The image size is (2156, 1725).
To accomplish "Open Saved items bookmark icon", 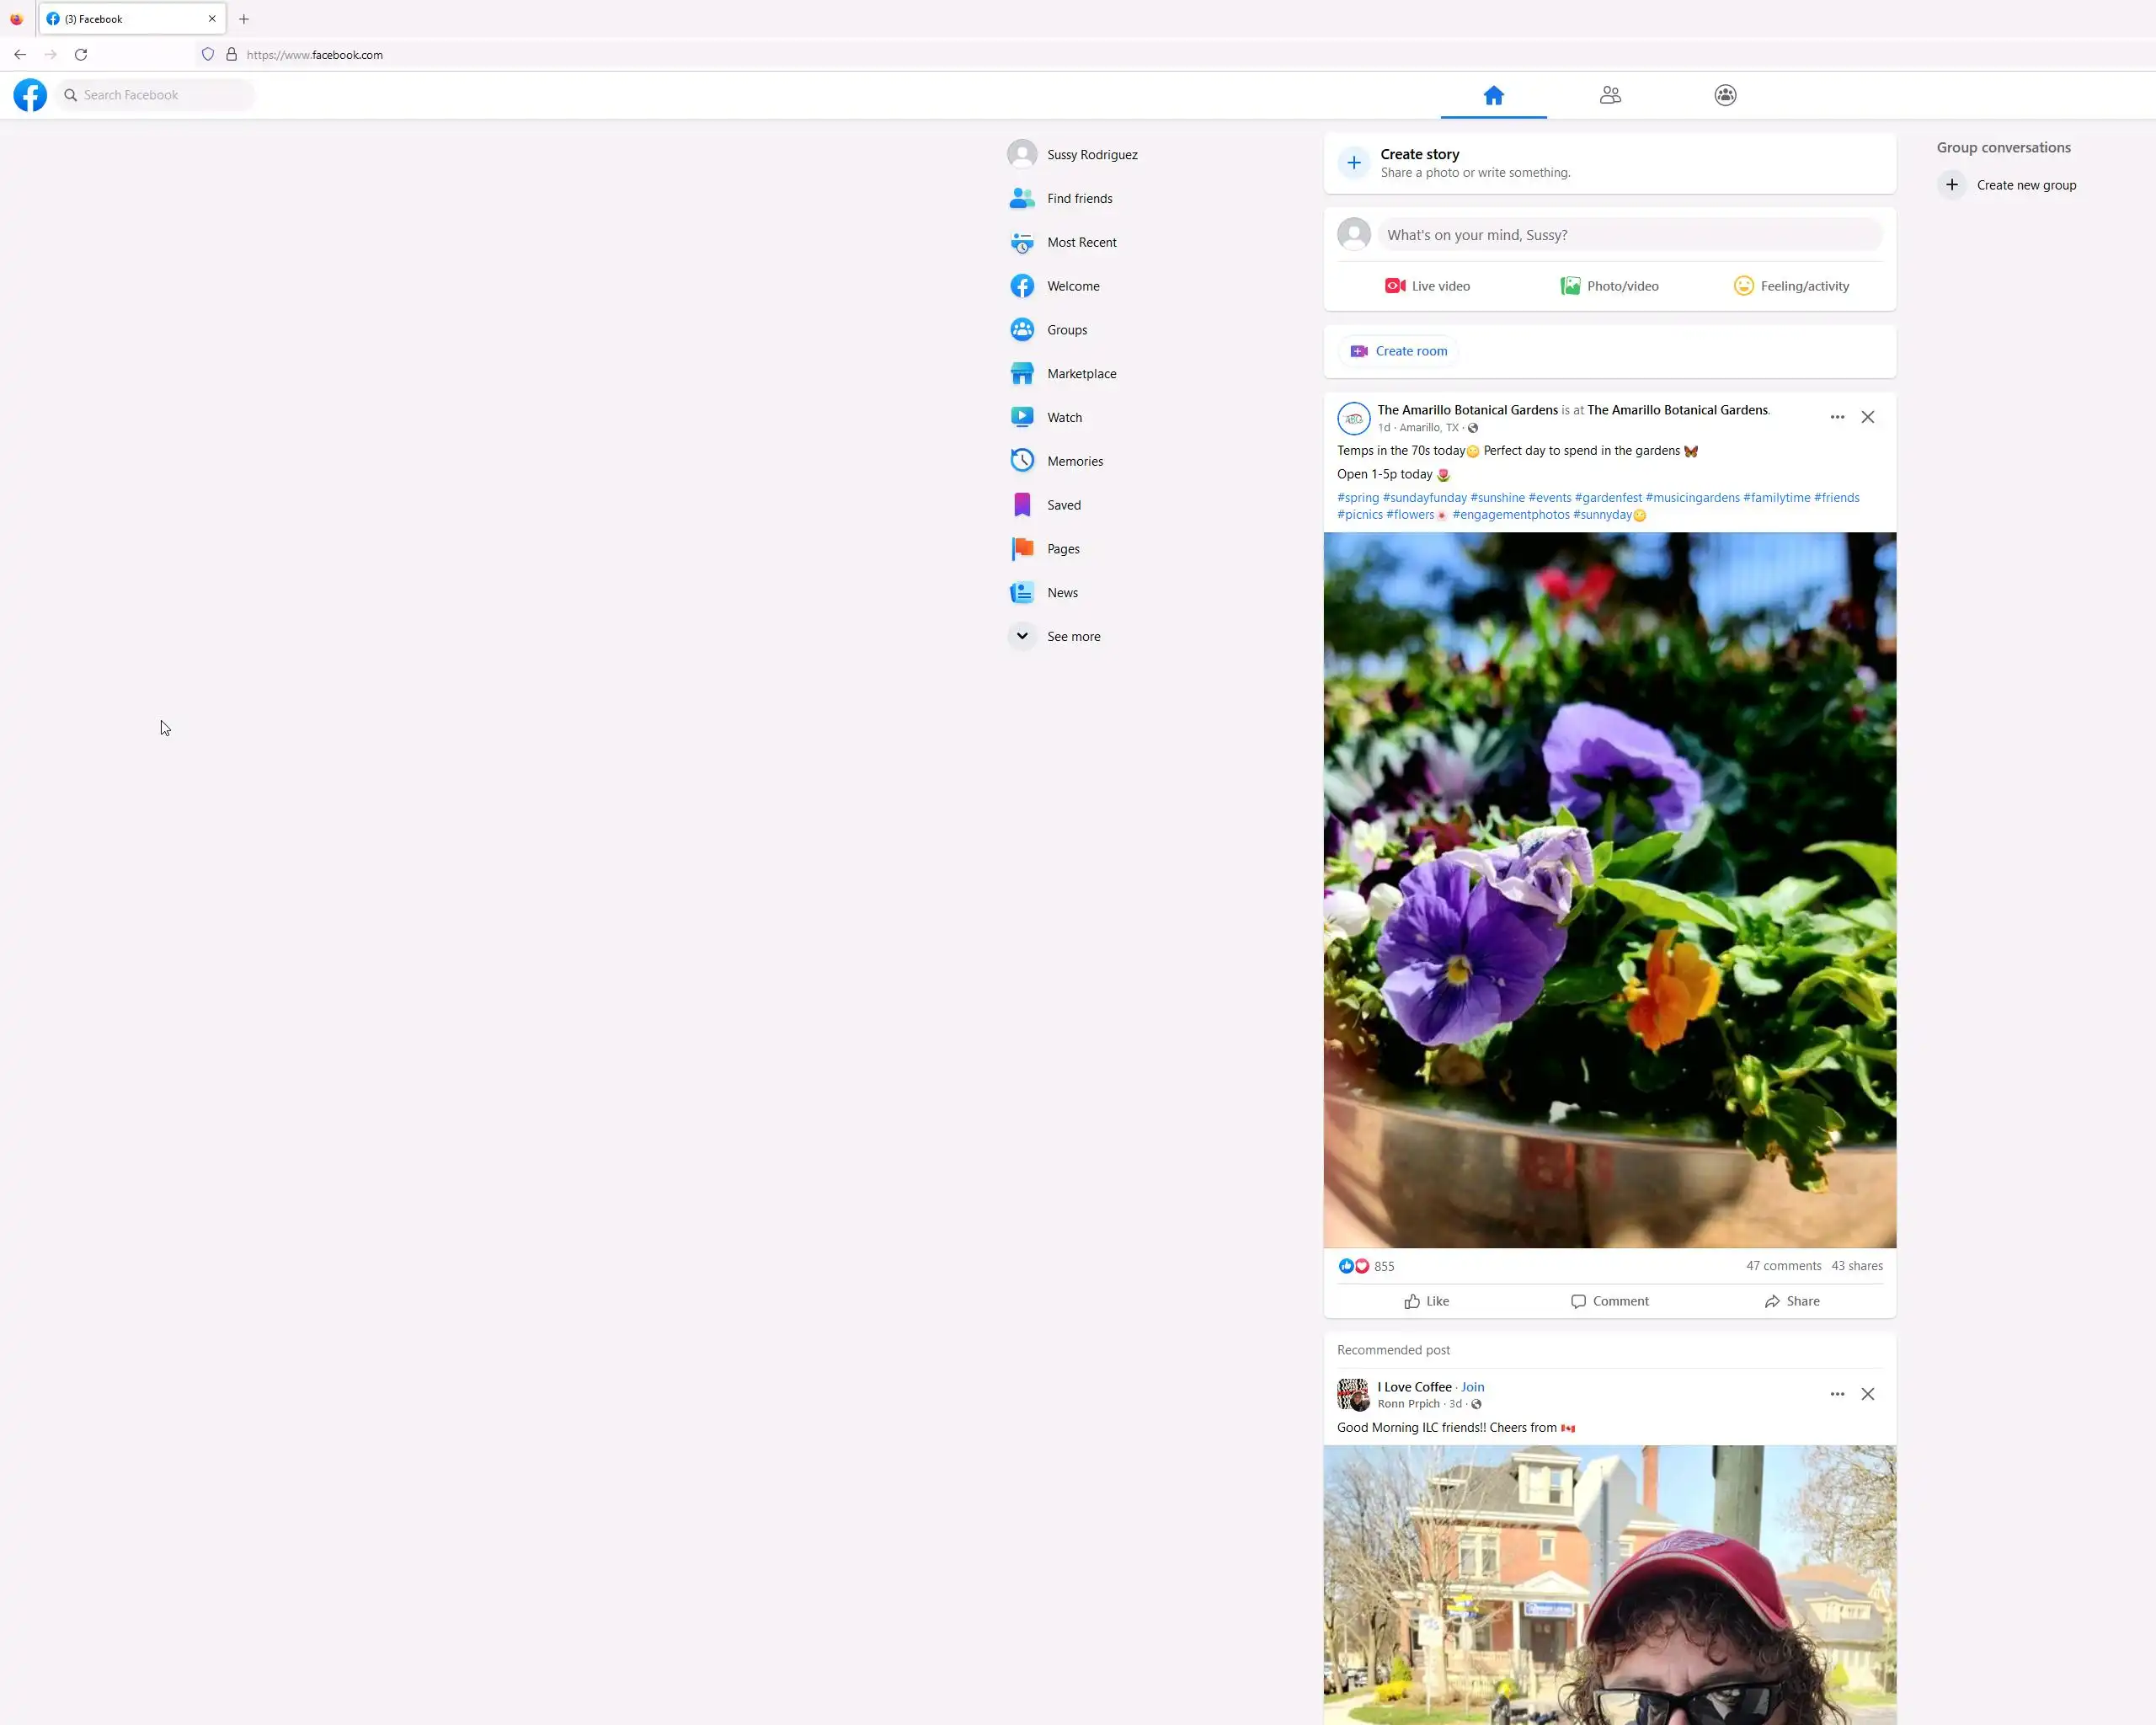I will coord(1022,505).
